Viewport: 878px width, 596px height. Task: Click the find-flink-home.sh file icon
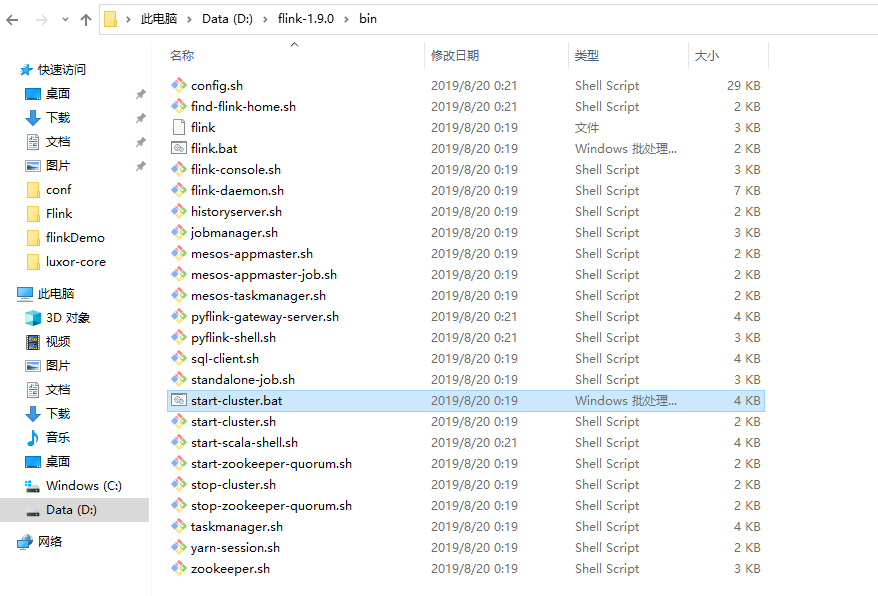[x=179, y=106]
